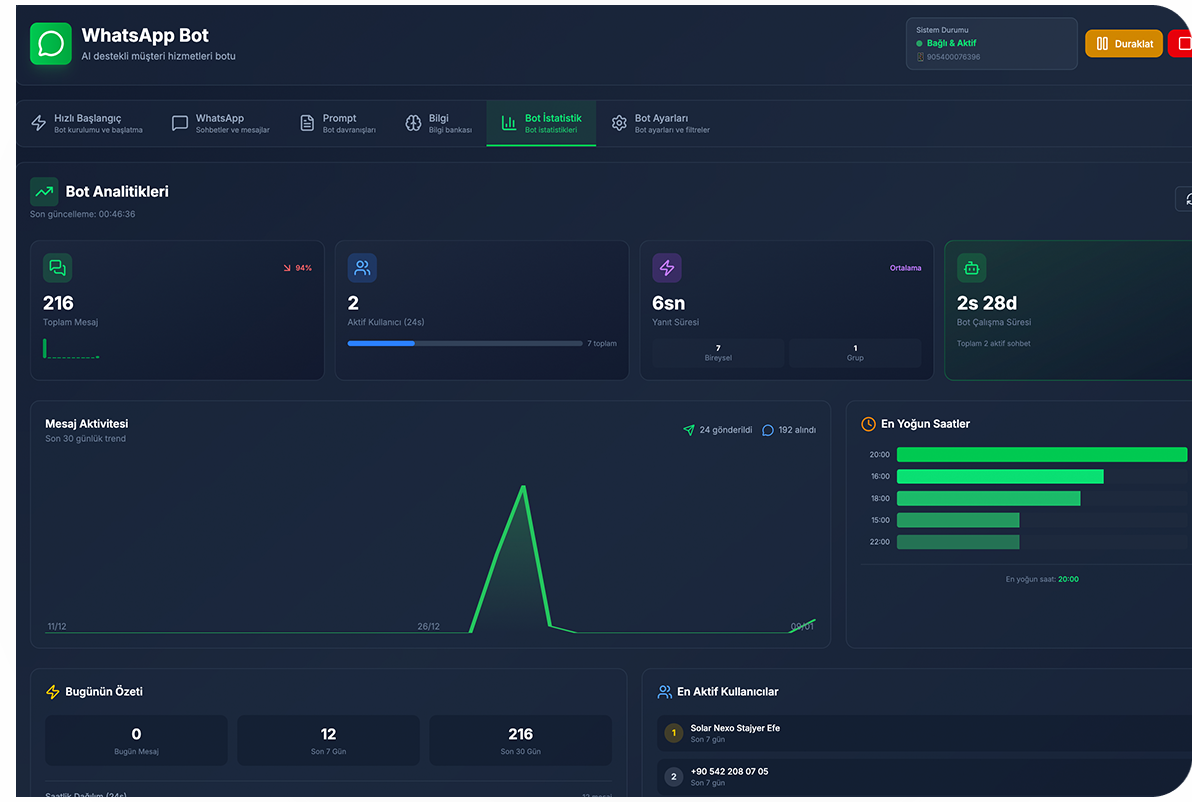Screen dimensions: 1192x802
Task: Click the blue active users progress bar
Action: [381, 343]
